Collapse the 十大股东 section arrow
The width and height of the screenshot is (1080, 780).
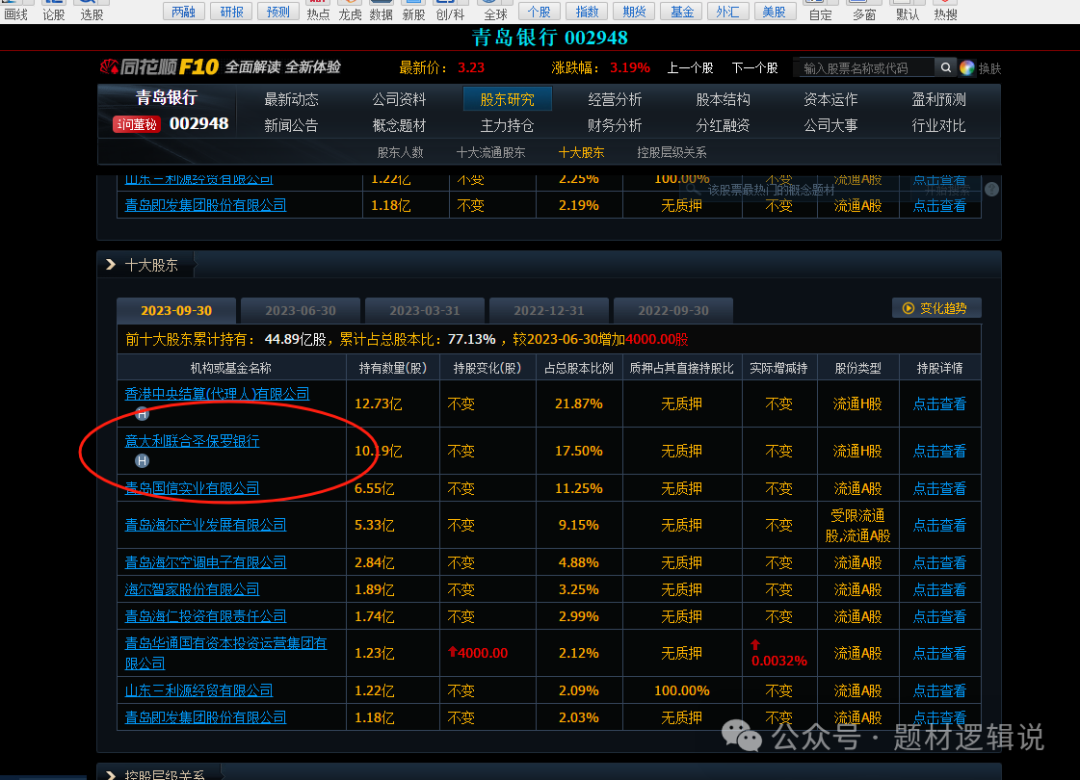point(110,265)
